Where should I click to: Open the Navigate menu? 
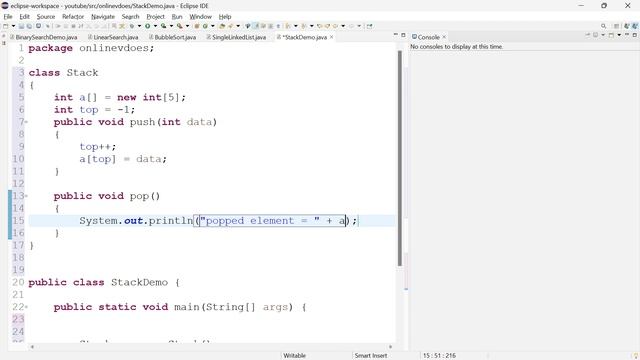tap(103, 16)
